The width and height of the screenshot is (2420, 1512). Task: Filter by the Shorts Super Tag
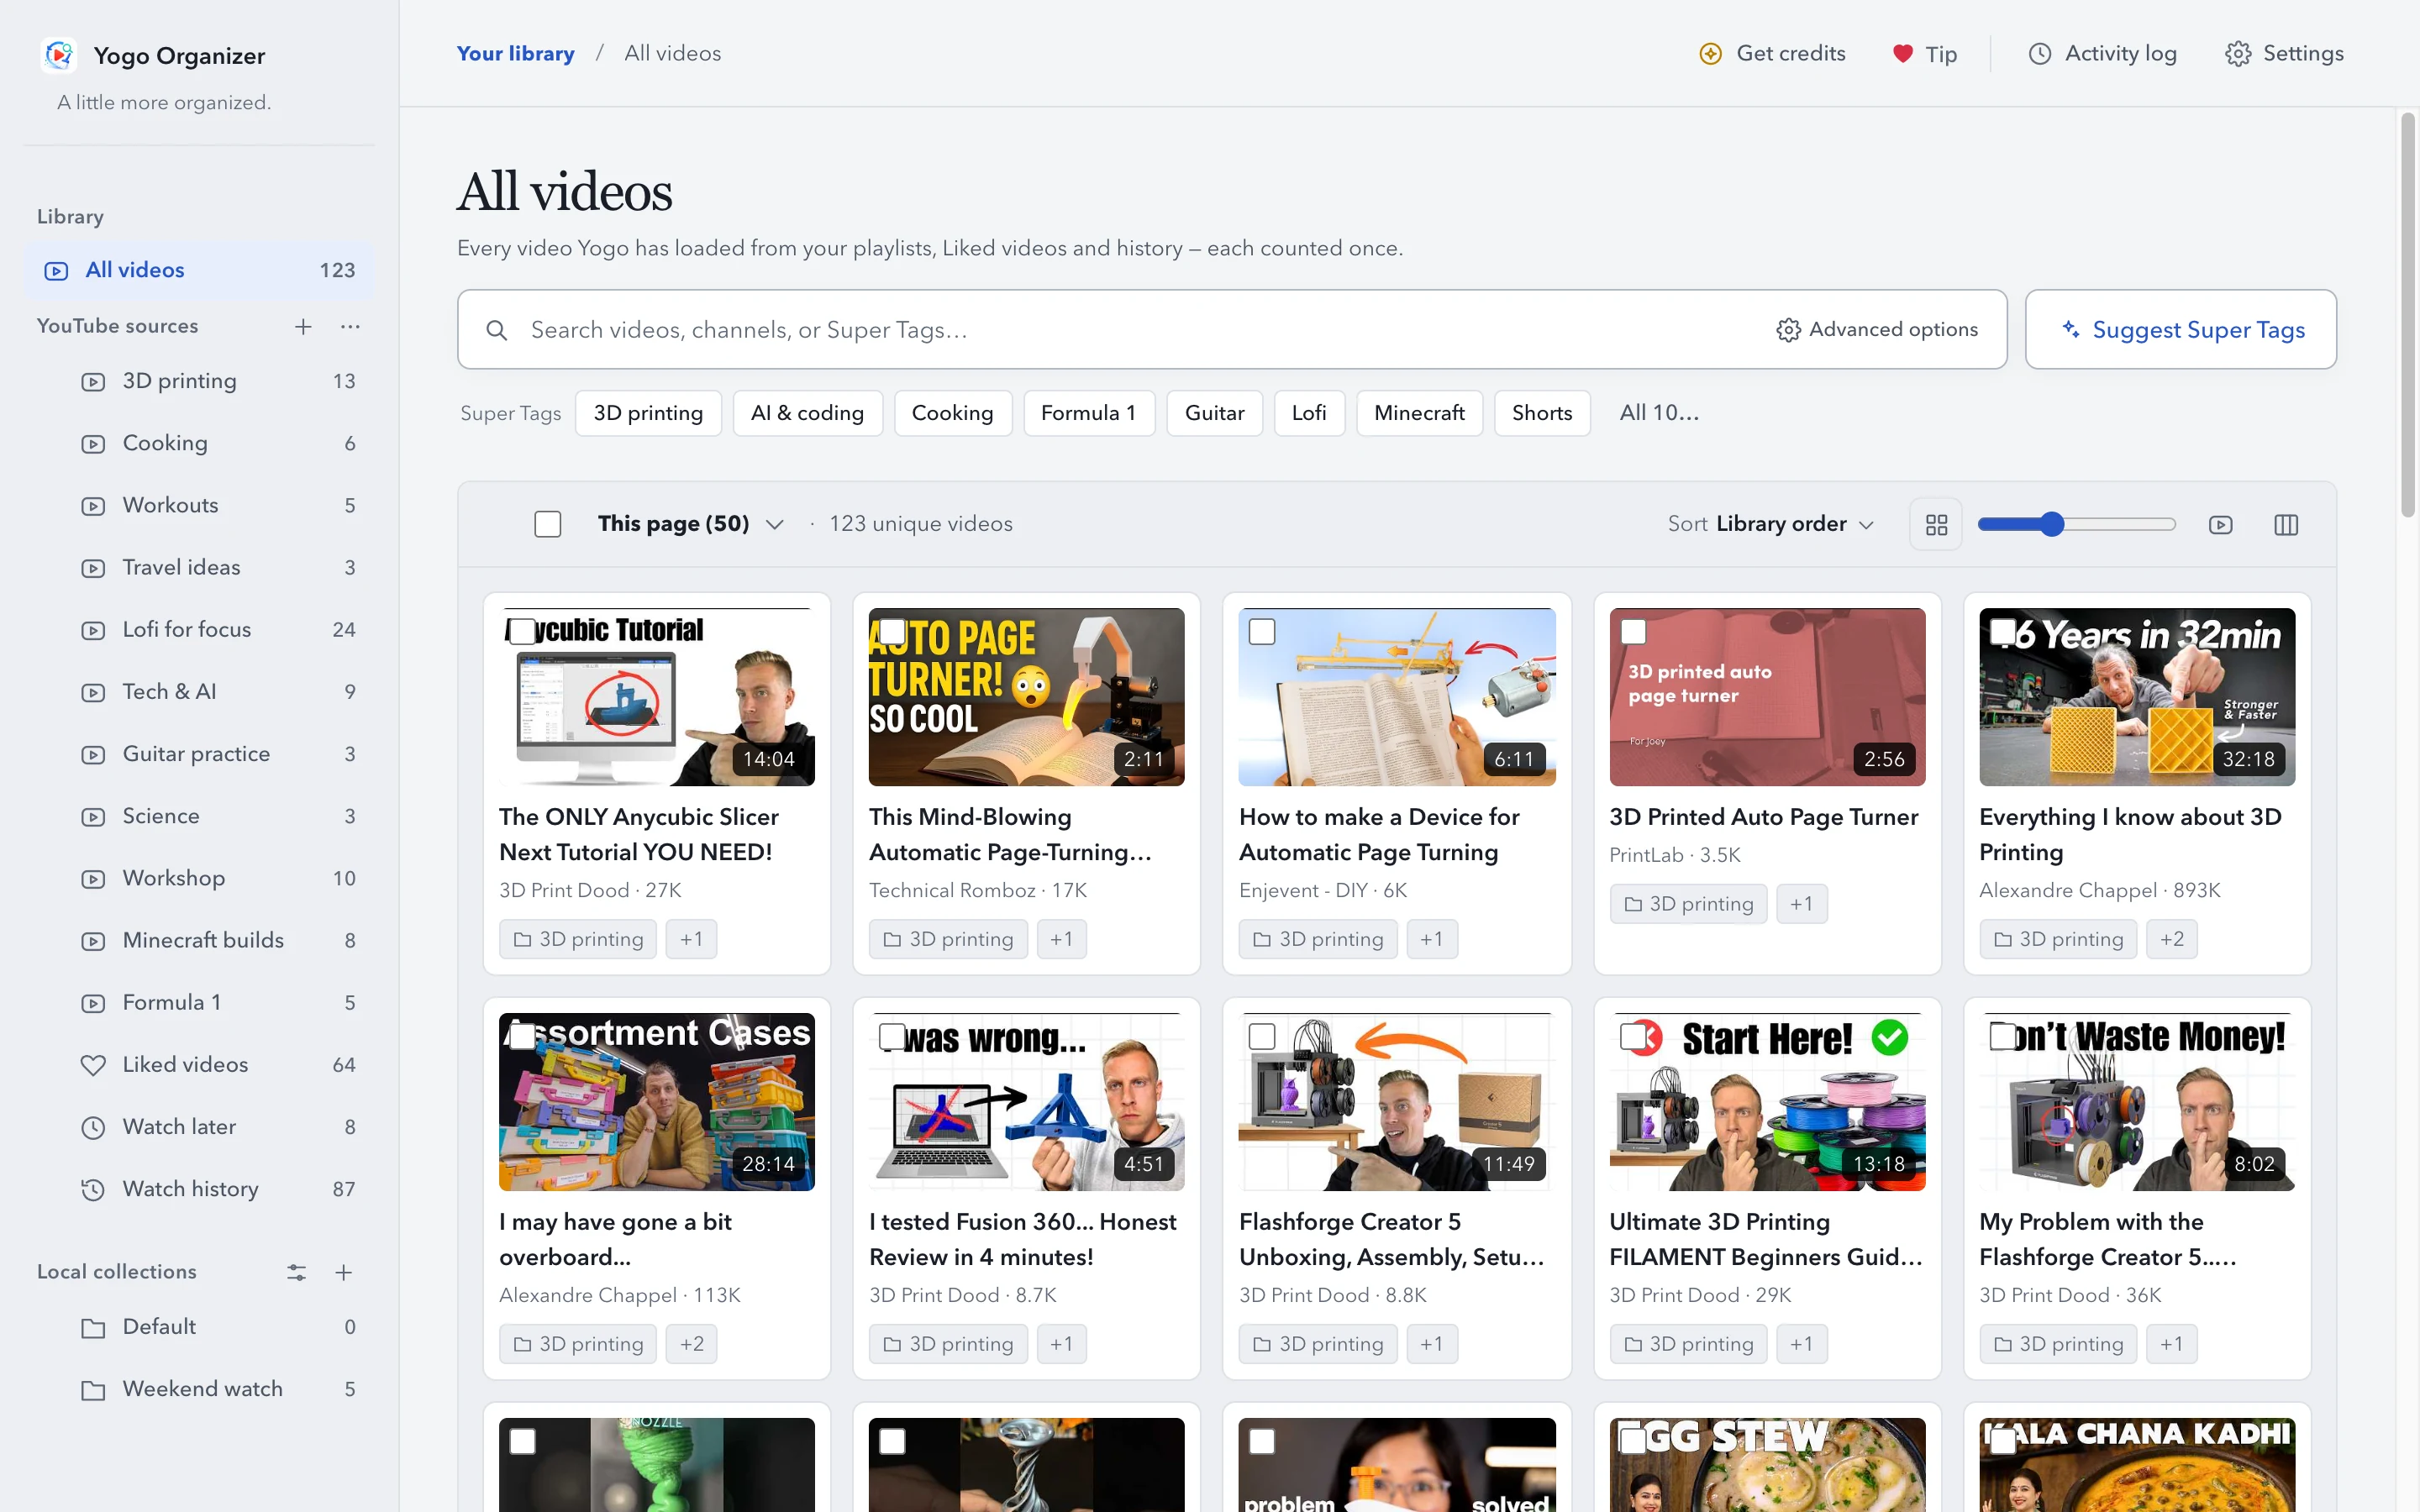click(1541, 413)
